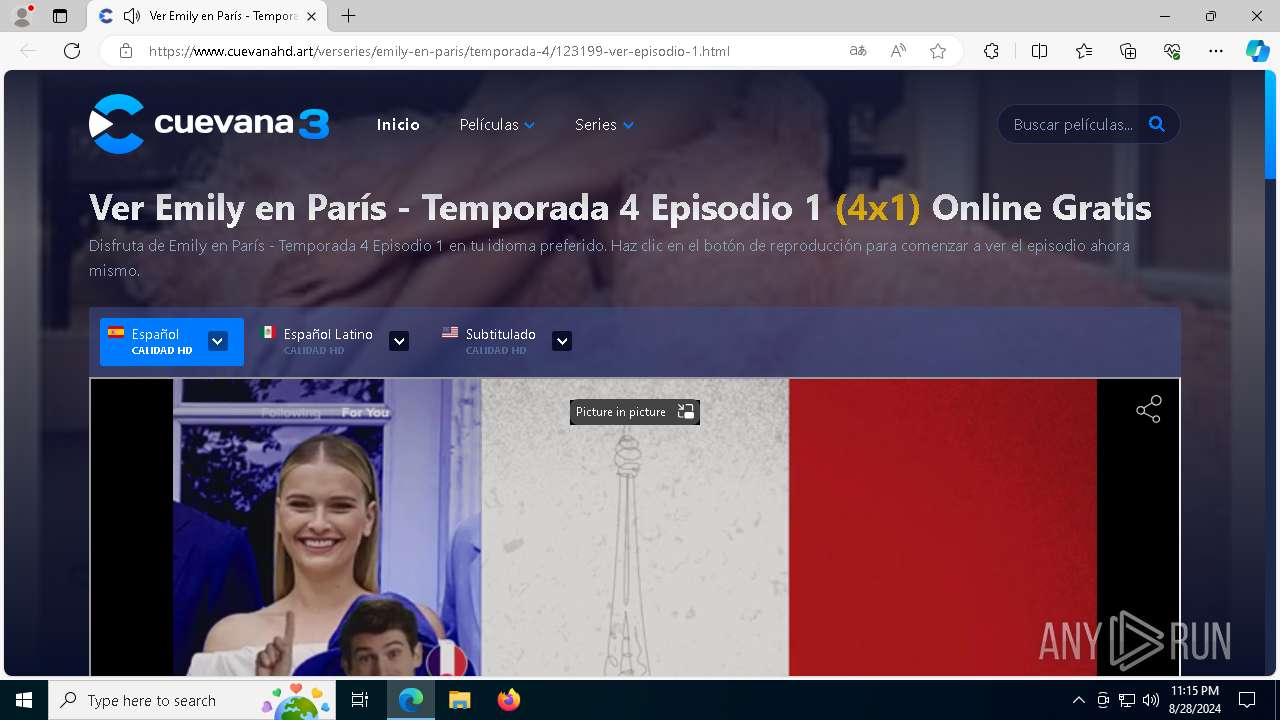Click the video player area
Image resolution: width=1280 pixels, height=720 pixels.
coord(635,527)
